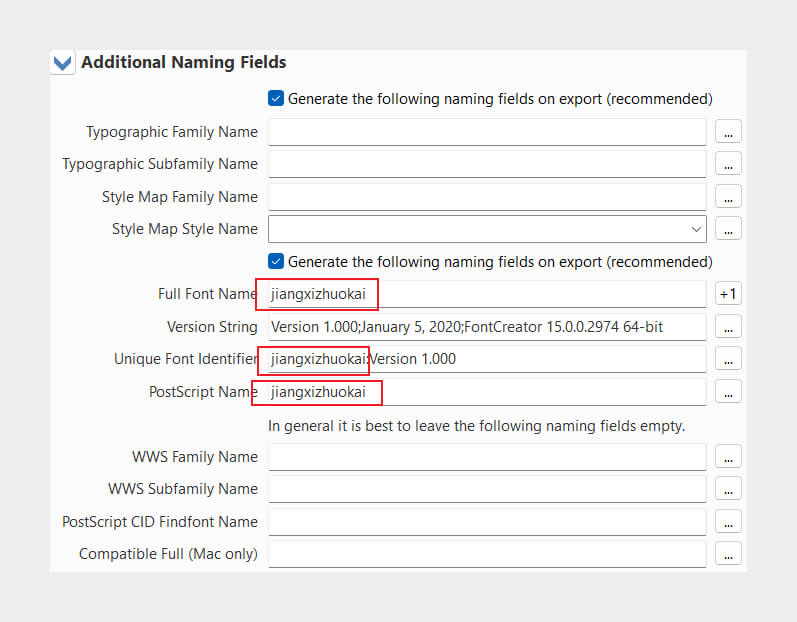797x622 pixels.
Task: Open ellipsis button for WWS Family Name
Action: (x=728, y=456)
